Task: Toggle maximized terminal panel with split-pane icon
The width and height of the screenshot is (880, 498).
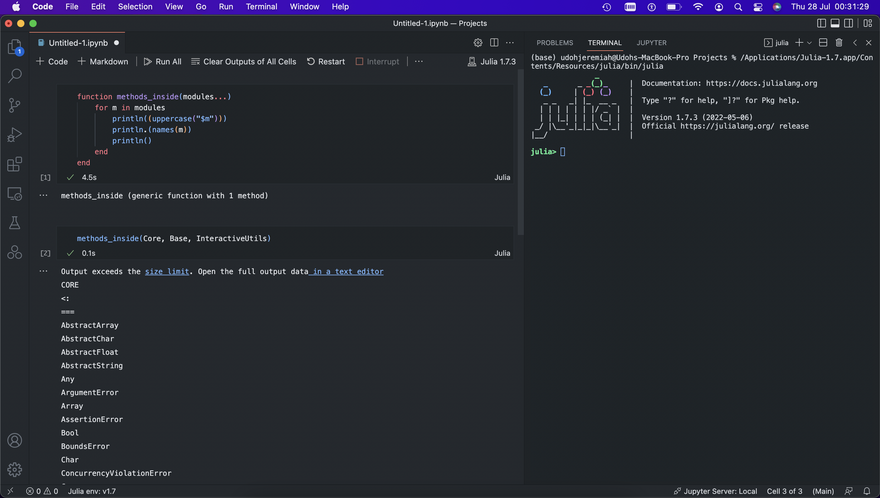Action: pyautogui.click(x=823, y=43)
